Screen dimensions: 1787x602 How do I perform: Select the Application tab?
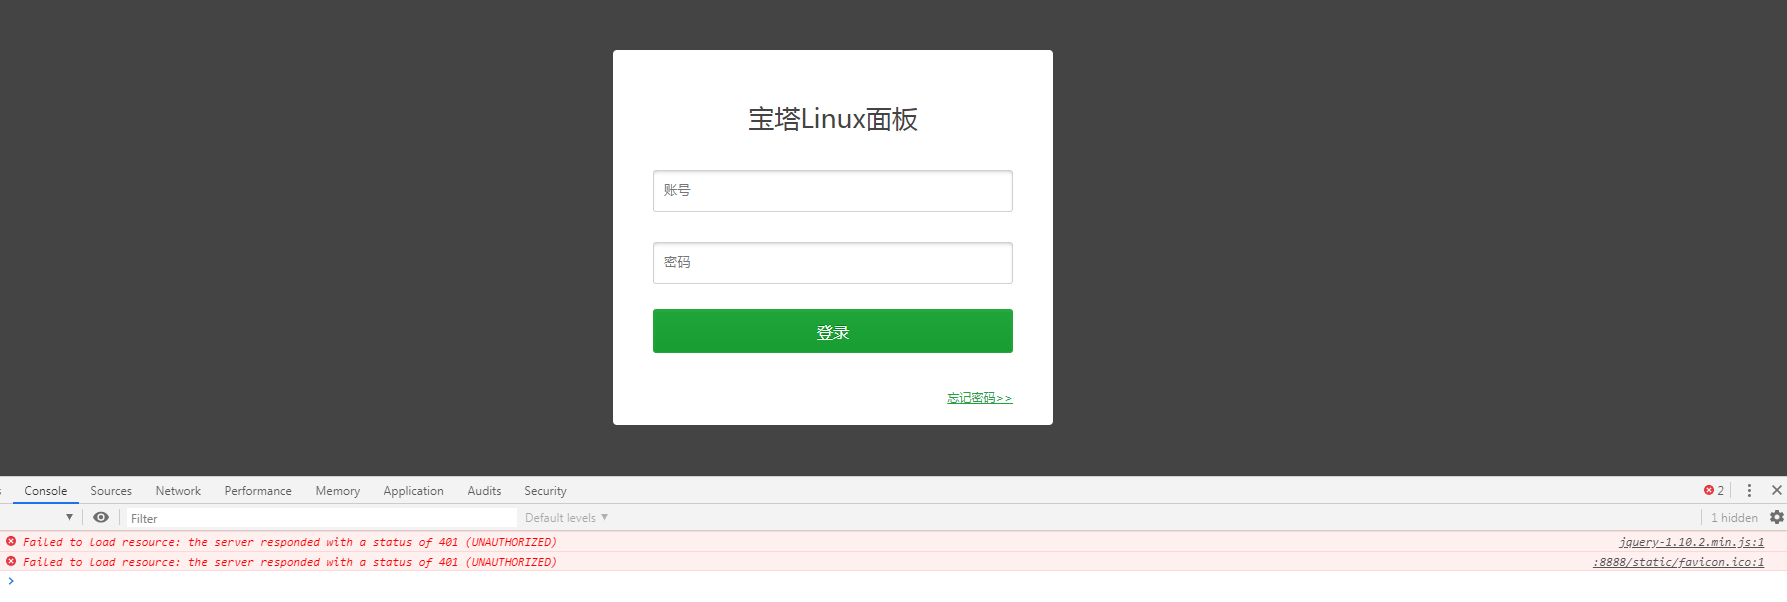(x=413, y=491)
